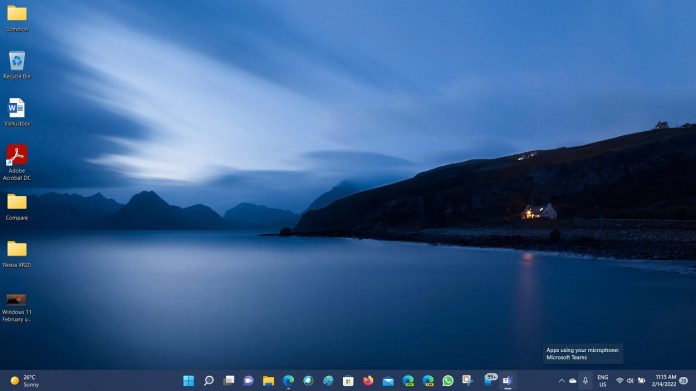Screen dimensions: 696x391
Task: Open weather widget showing Sunny
Action: [x=25, y=381]
